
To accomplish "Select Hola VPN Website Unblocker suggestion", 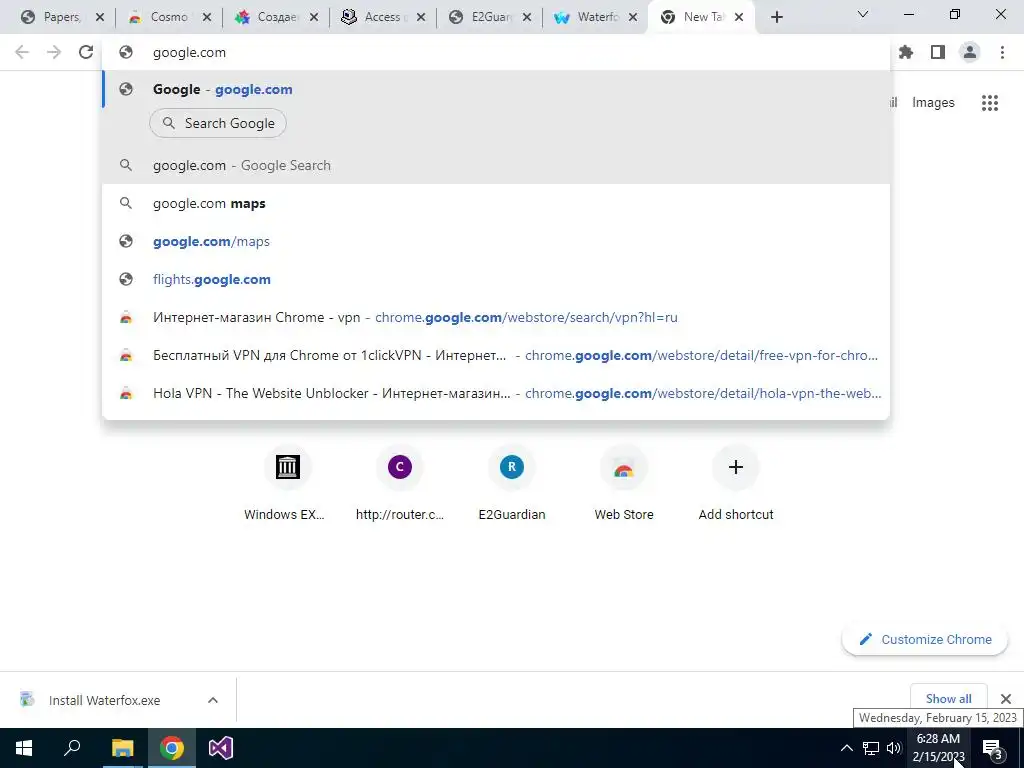I will click(496, 393).
